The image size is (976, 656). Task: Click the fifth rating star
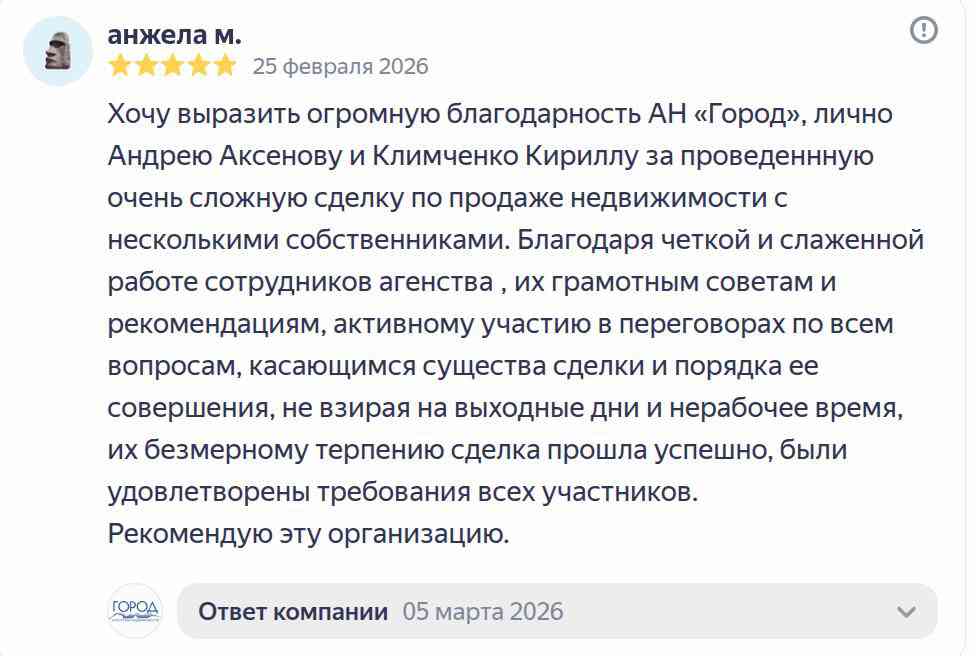coord(227,66)
